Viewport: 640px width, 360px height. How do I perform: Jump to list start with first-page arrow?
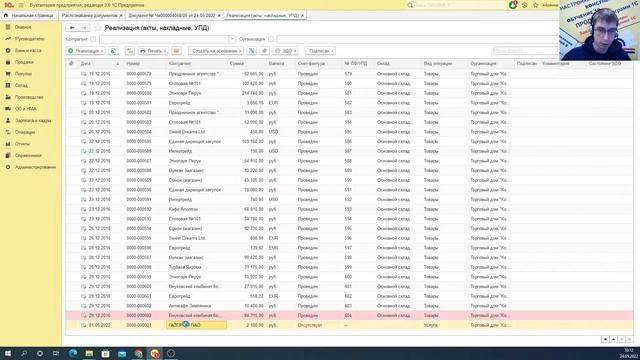(x=605, y=339)
